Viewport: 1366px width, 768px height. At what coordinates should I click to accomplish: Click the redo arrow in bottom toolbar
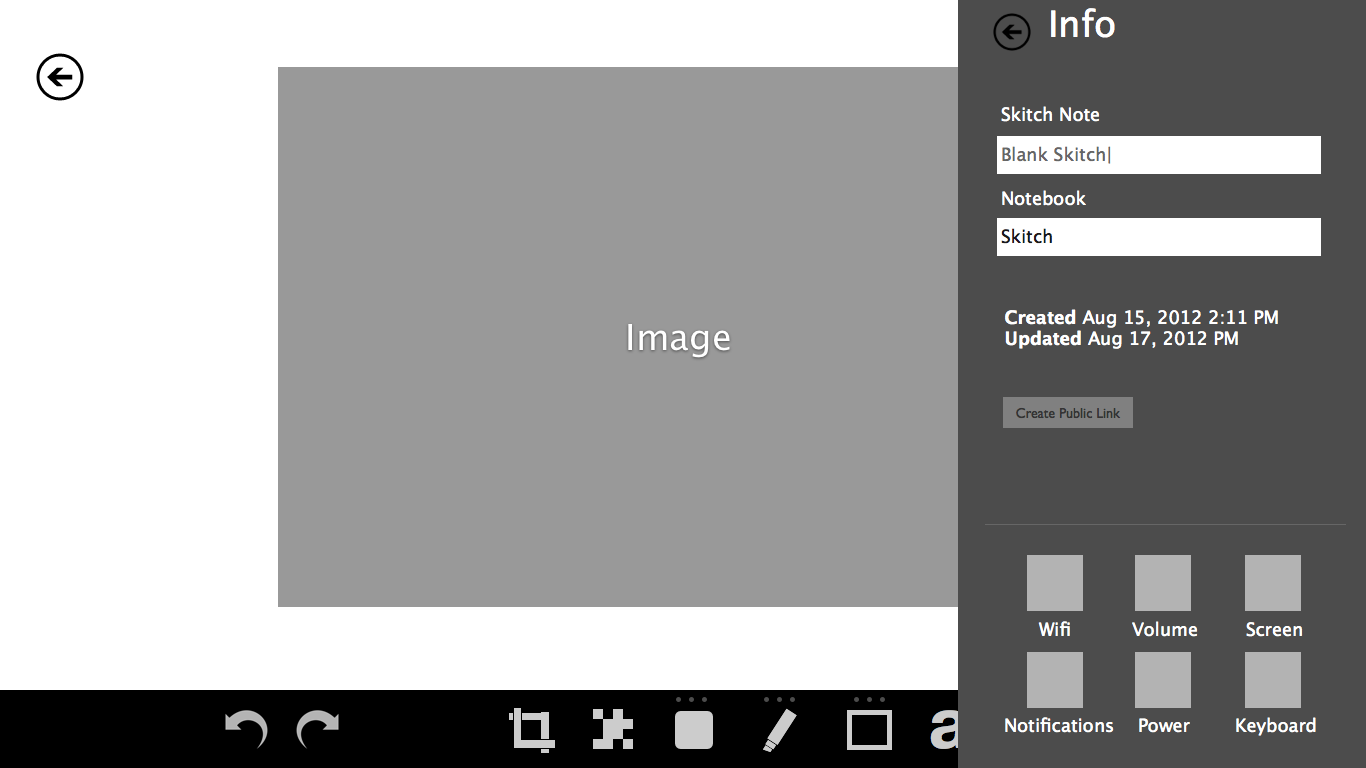pyautogui.click(x=318, y=729)
